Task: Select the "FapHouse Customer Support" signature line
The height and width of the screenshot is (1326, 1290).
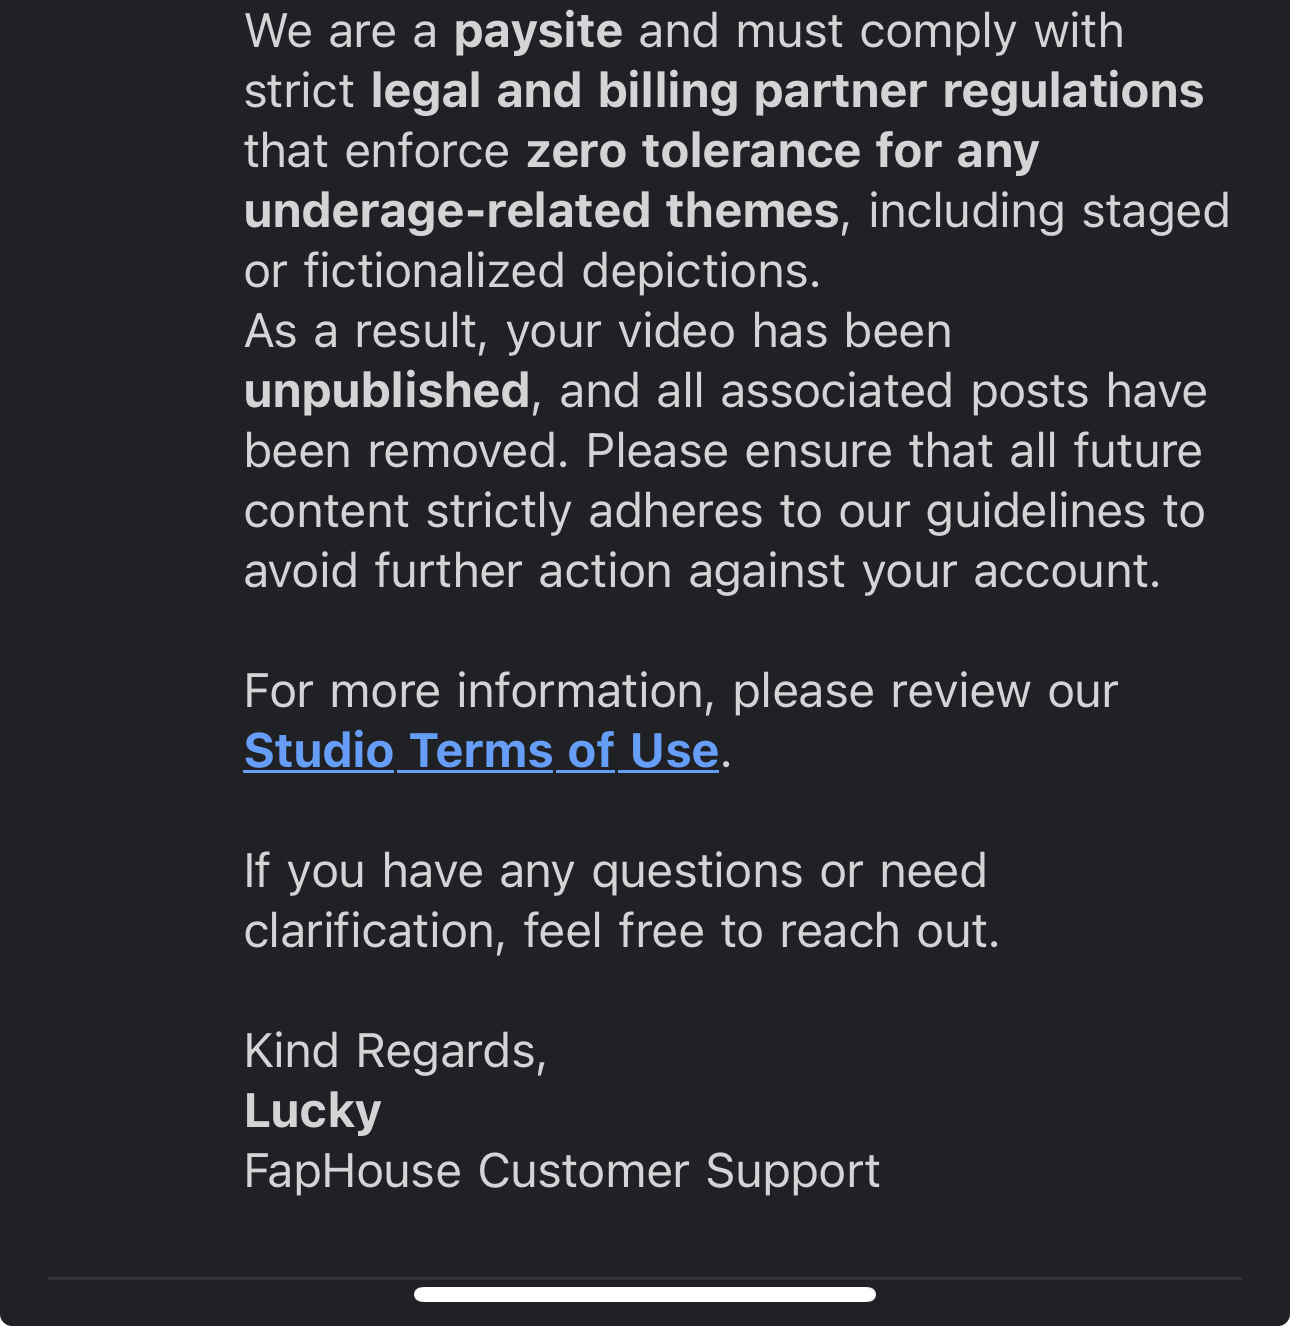Action: click(x=562, y=1171)
